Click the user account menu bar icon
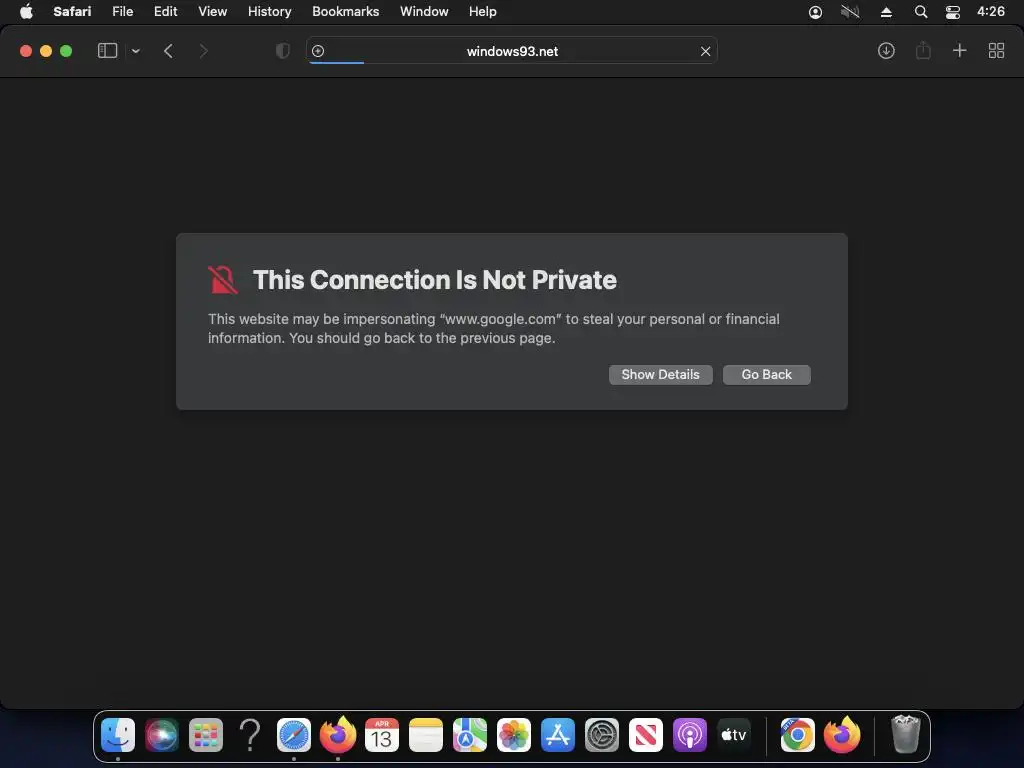Screen dimensions: 1024x768 pos(815,12)
